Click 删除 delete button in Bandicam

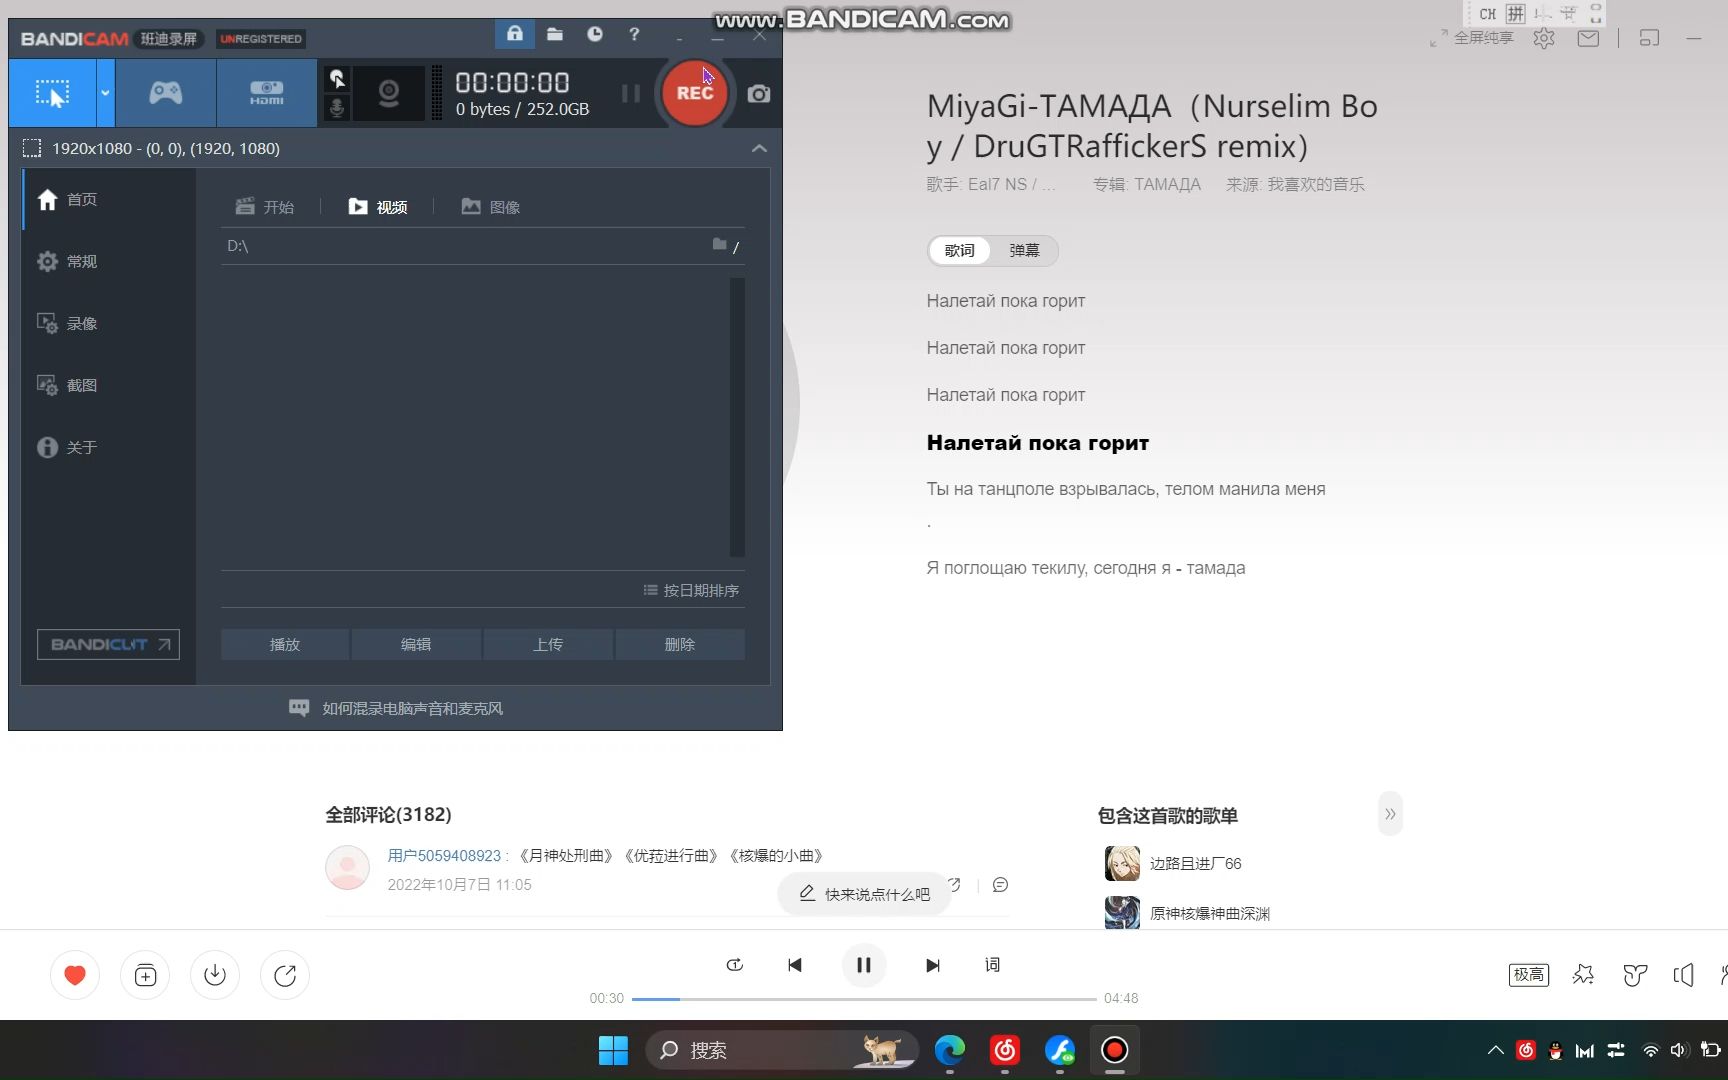pos(680,644)
